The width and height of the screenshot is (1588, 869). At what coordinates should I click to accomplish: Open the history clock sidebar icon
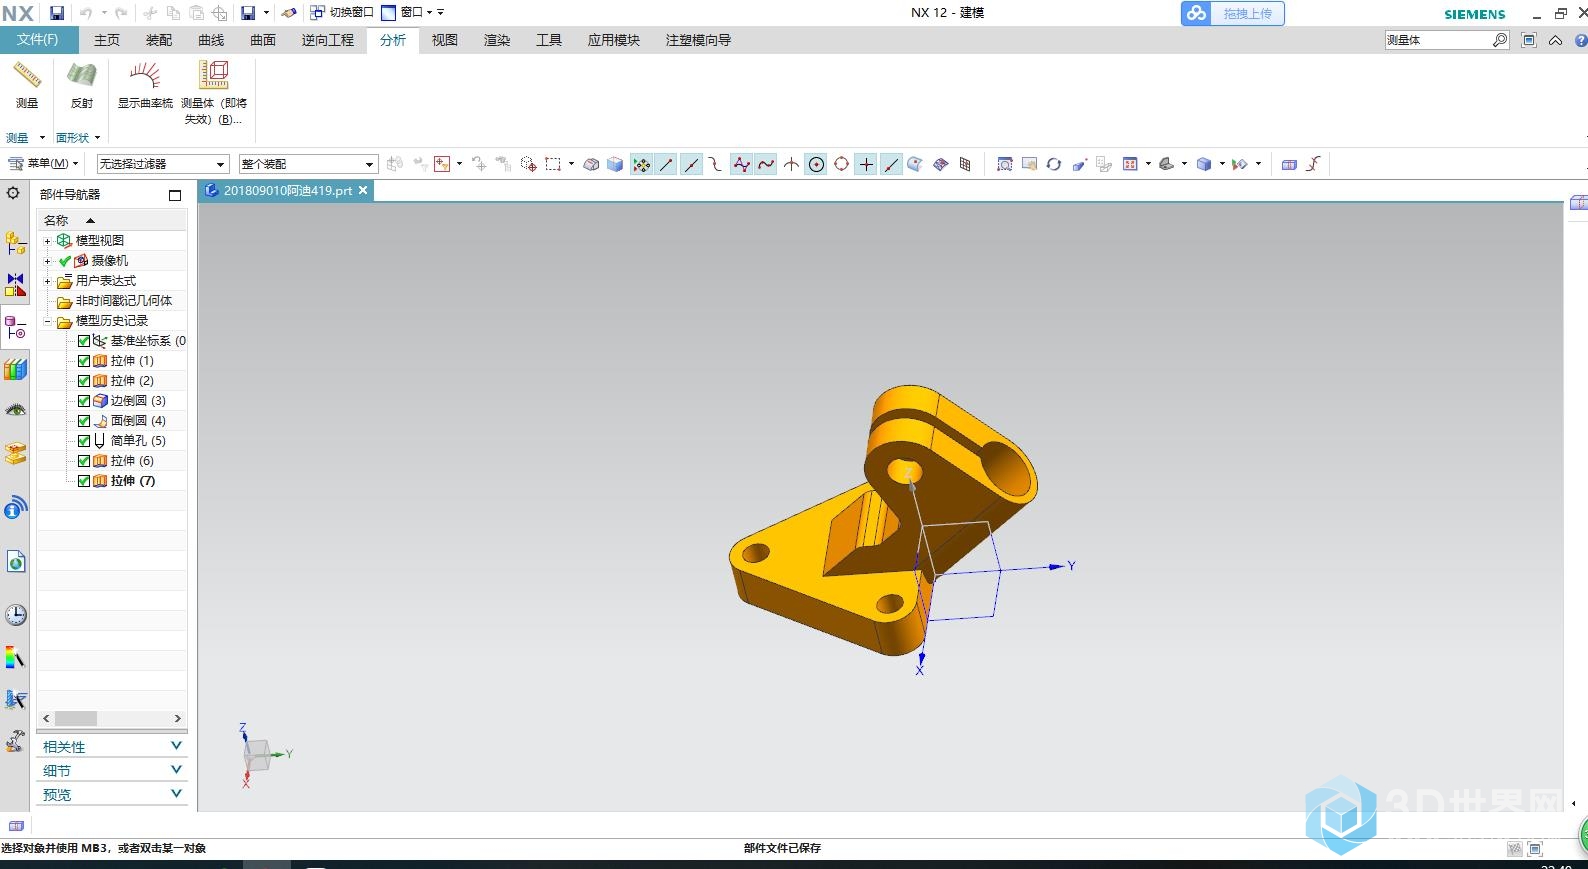click(15, 615)
